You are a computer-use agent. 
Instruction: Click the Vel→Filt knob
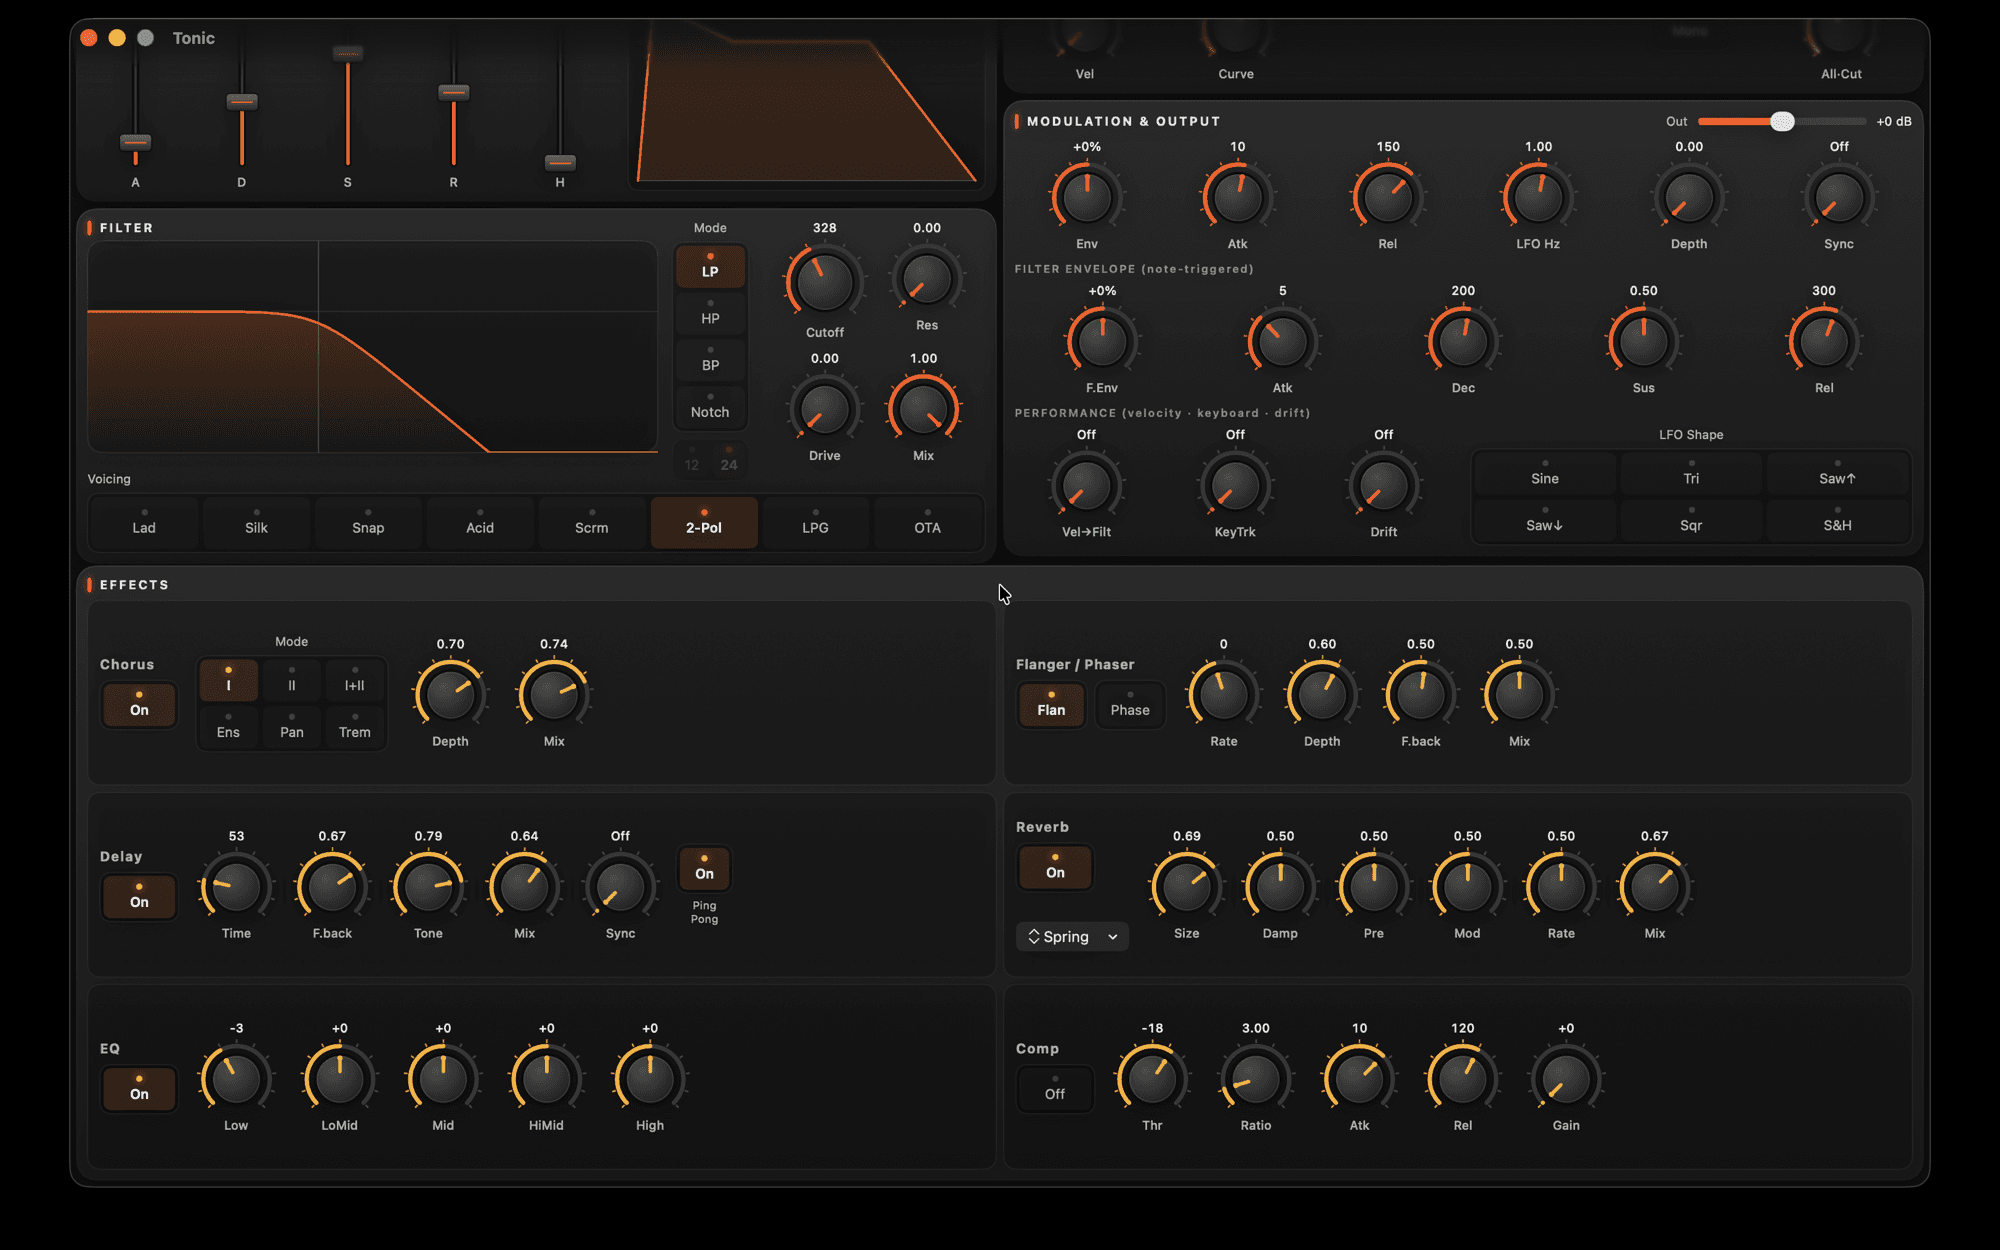coord(1086,485)
